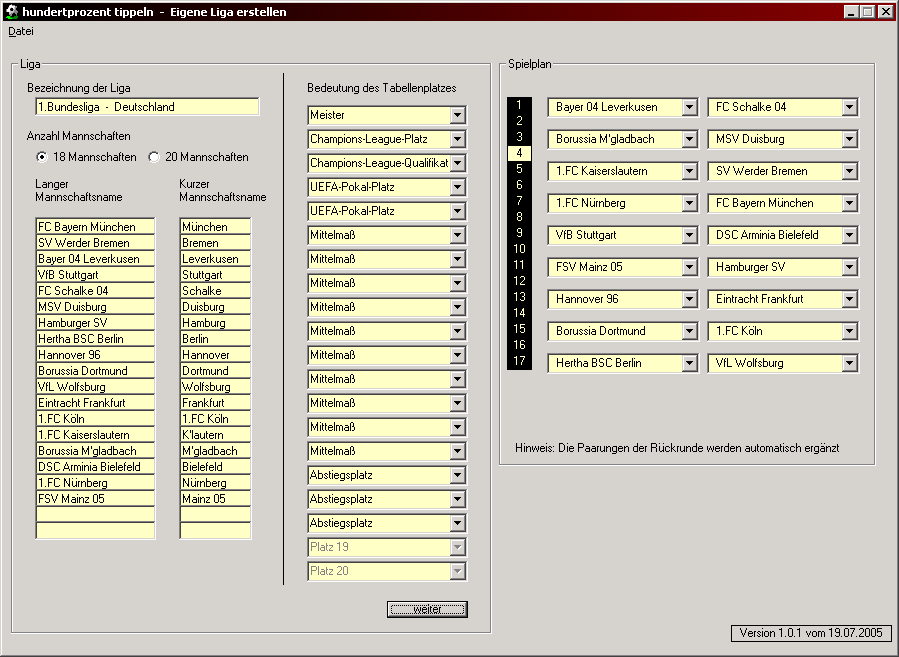
Task: Select matchday 4 in the Spielplan list
Action: tap(519, 153)
